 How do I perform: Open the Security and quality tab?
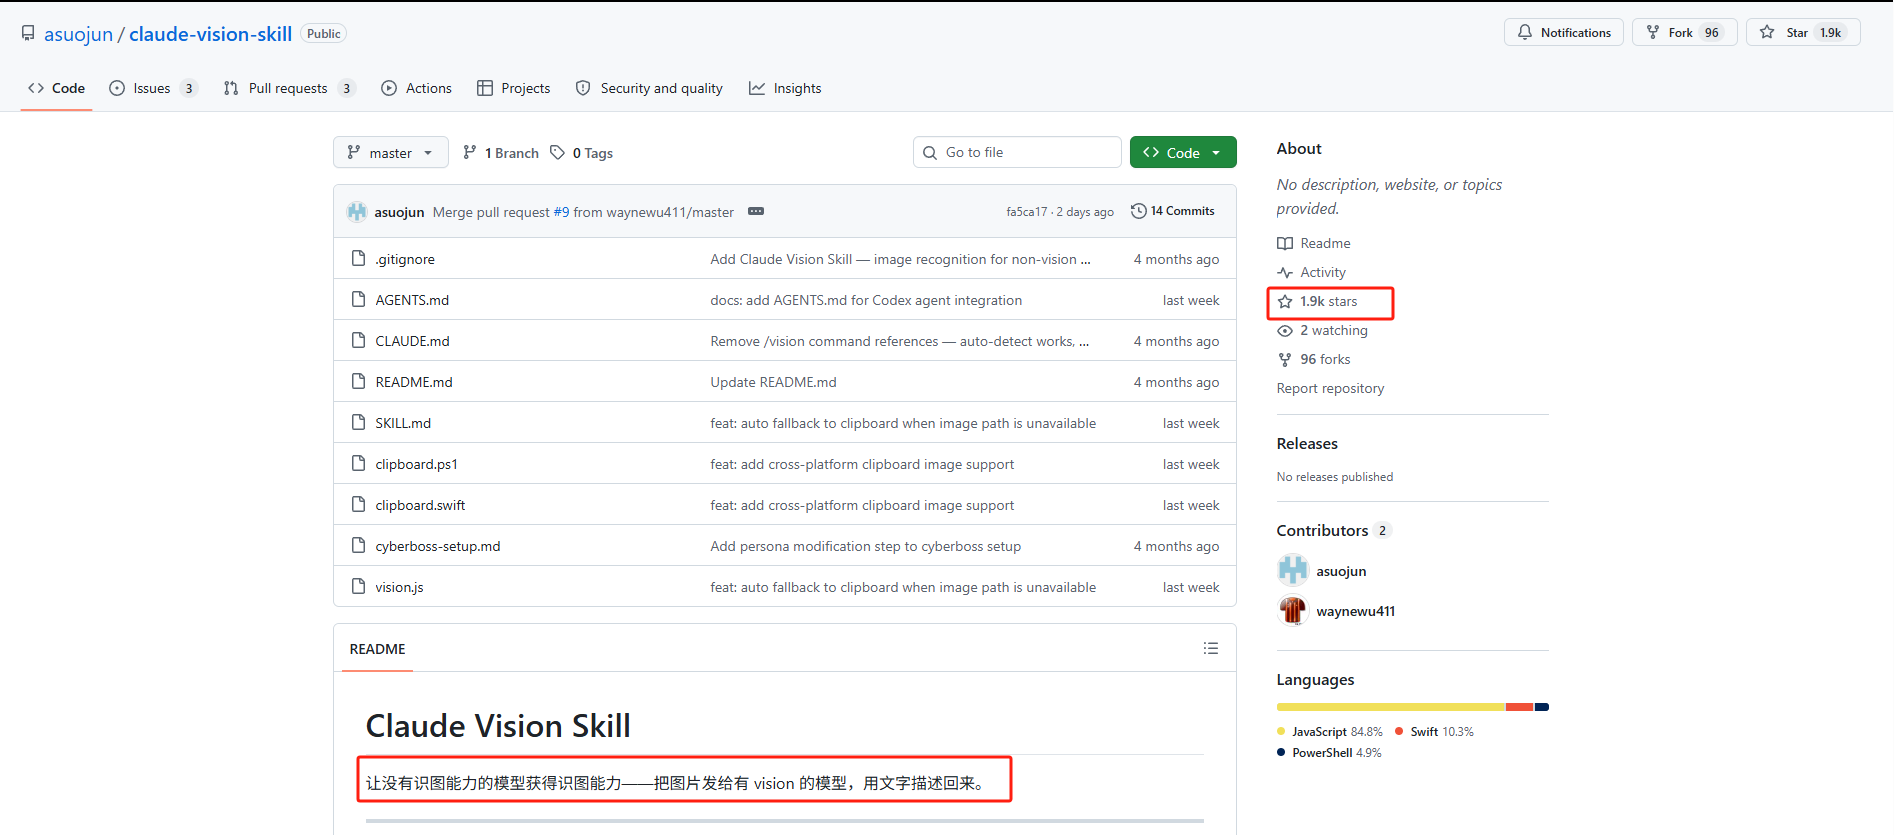[x=649, y=88]
